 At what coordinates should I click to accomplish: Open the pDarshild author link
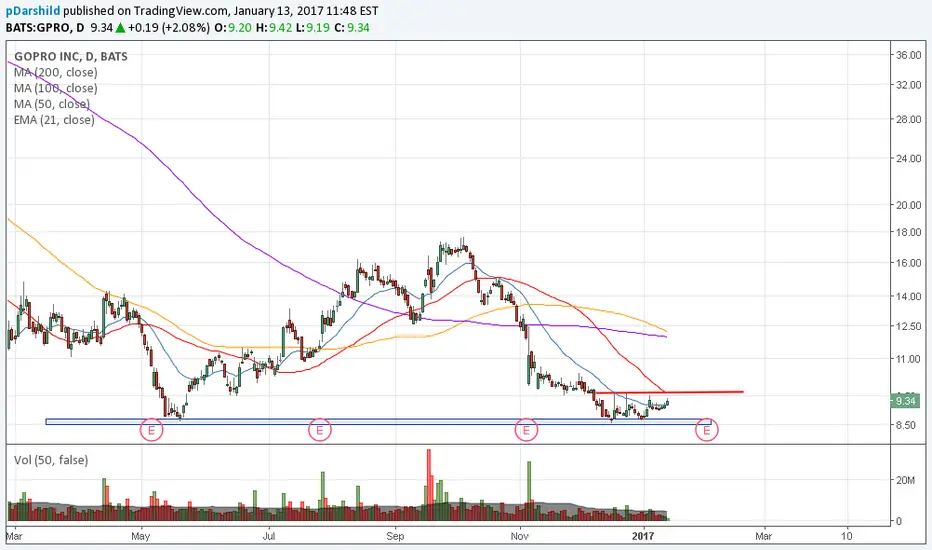[x=33, y=11]
